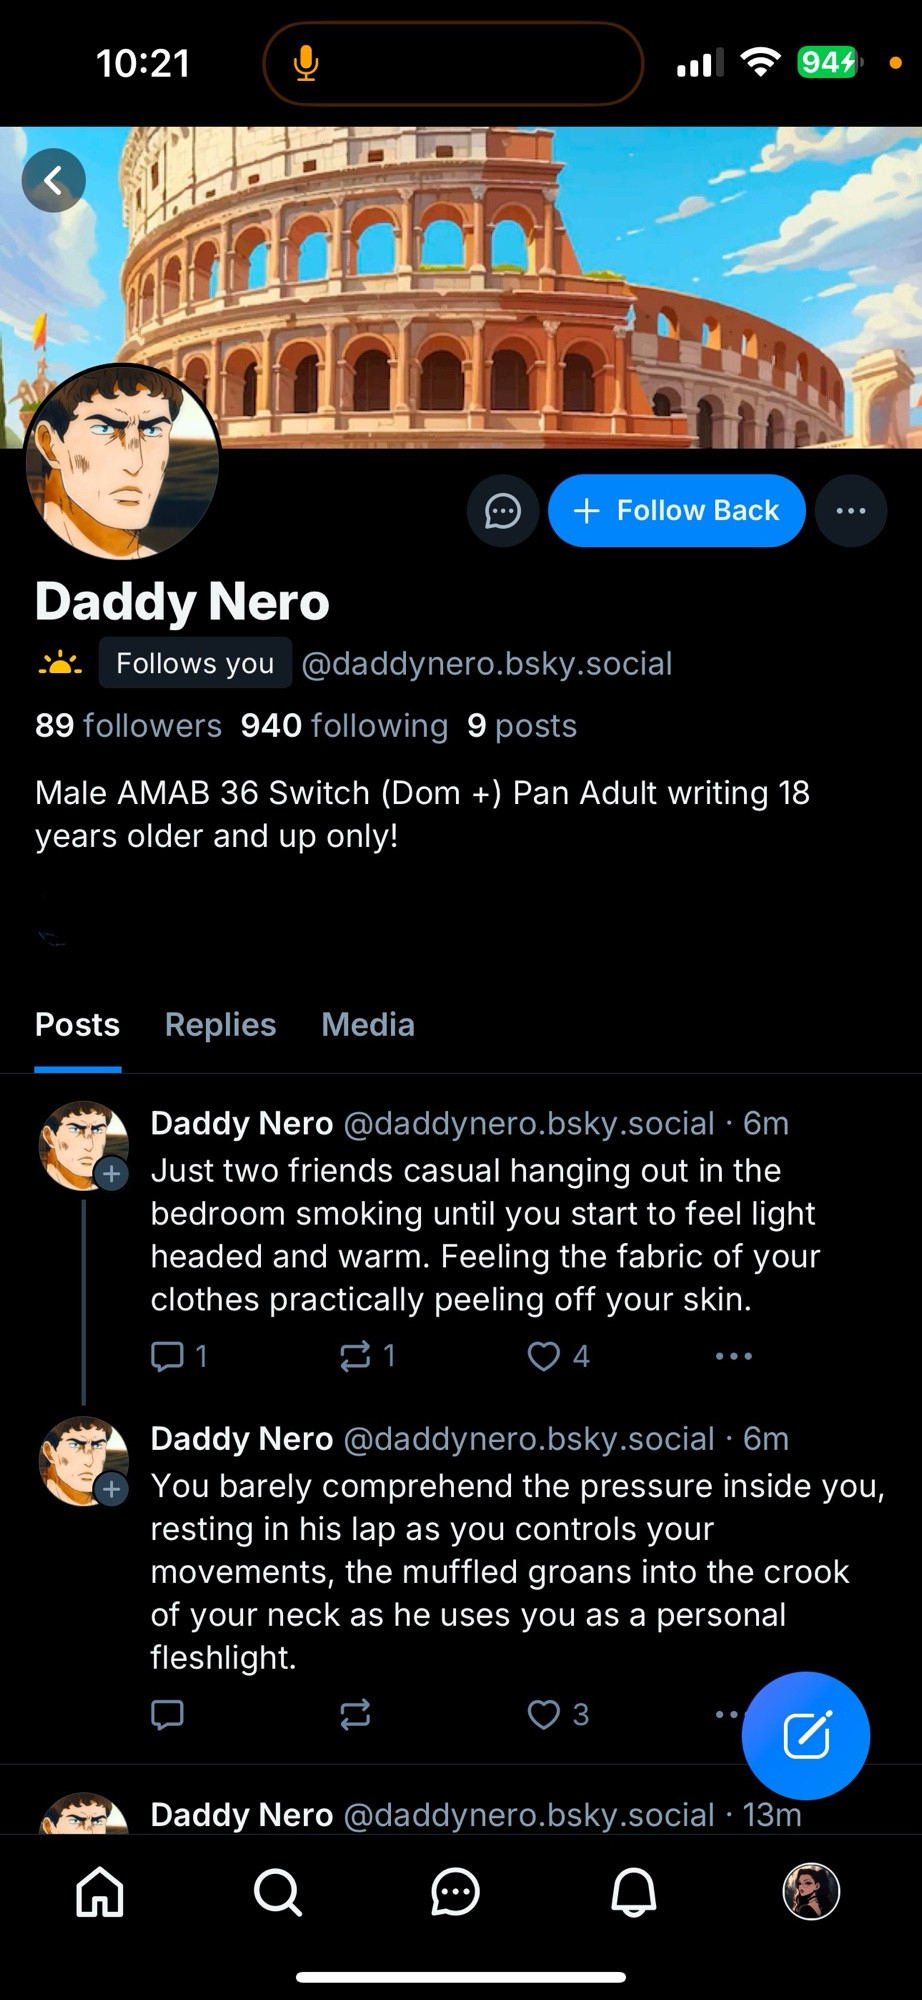Open the Notifications bell
The image size is (922, 2000).
click(x=633, y=1892)
